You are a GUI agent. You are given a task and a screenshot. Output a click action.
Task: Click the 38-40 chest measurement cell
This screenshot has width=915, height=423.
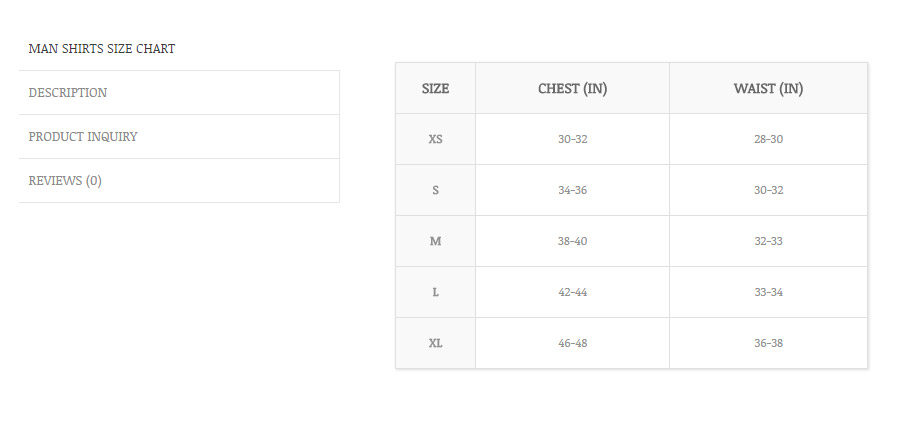point(572,242)
